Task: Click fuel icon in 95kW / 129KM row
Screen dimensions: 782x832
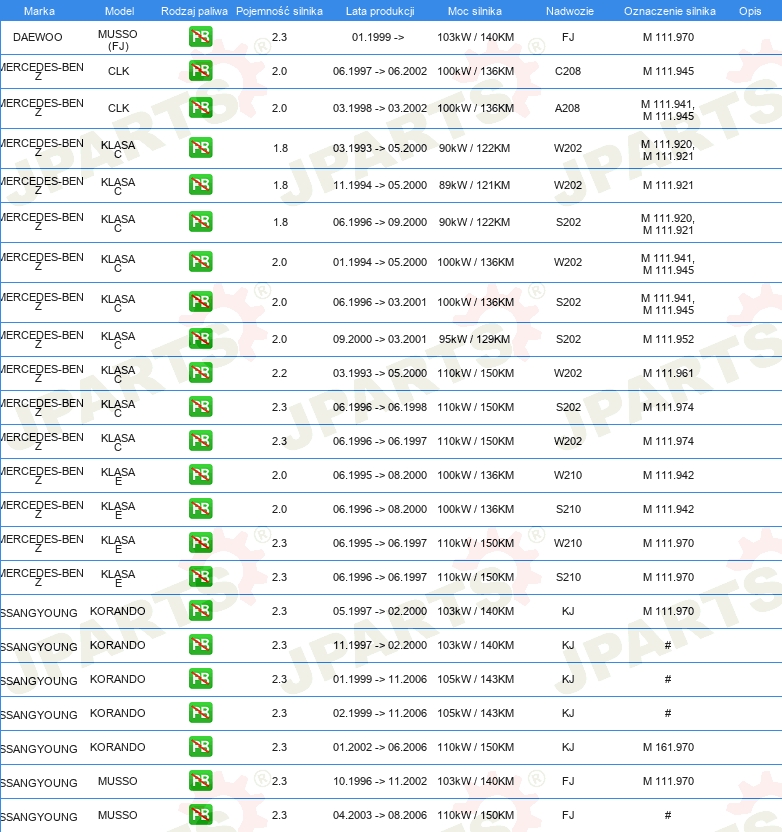Action: pyautogui.click(x=201, y=339)
